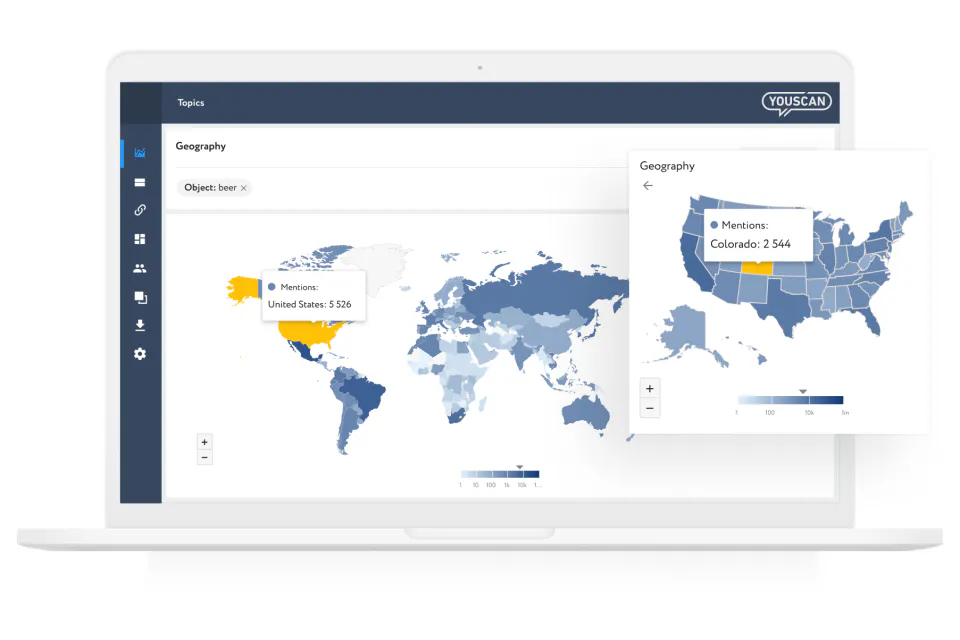Go back using the Geography panel arrow
This screenshot has width=960, height=640.
click(648, 186)
